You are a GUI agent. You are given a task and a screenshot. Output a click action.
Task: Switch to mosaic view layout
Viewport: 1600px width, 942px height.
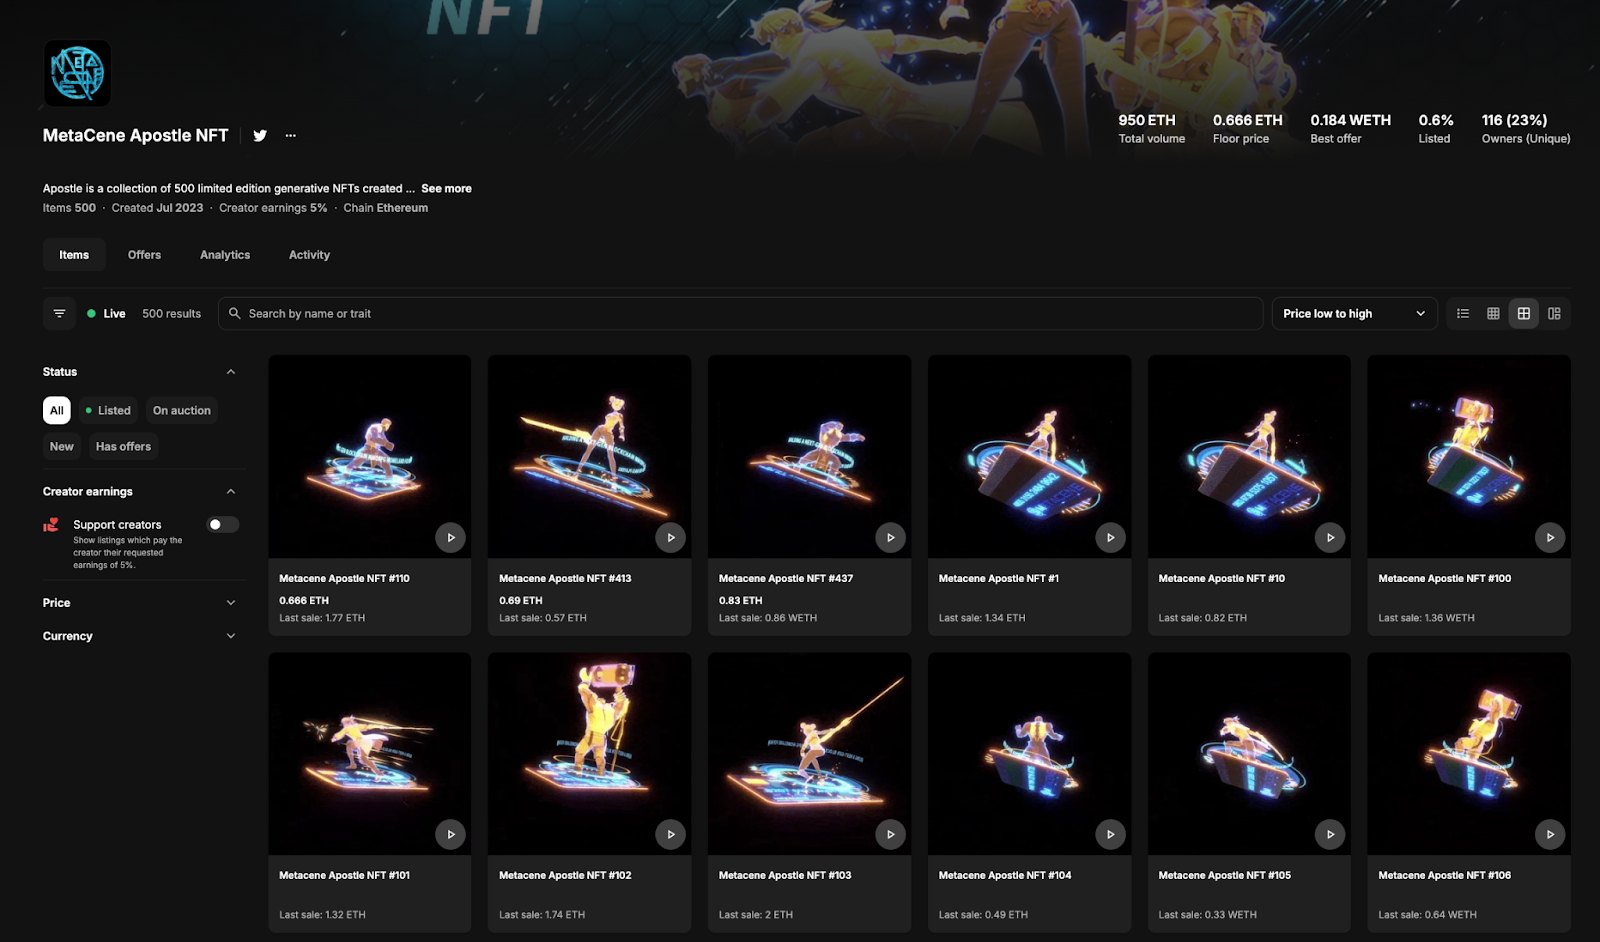[1554, 314]
